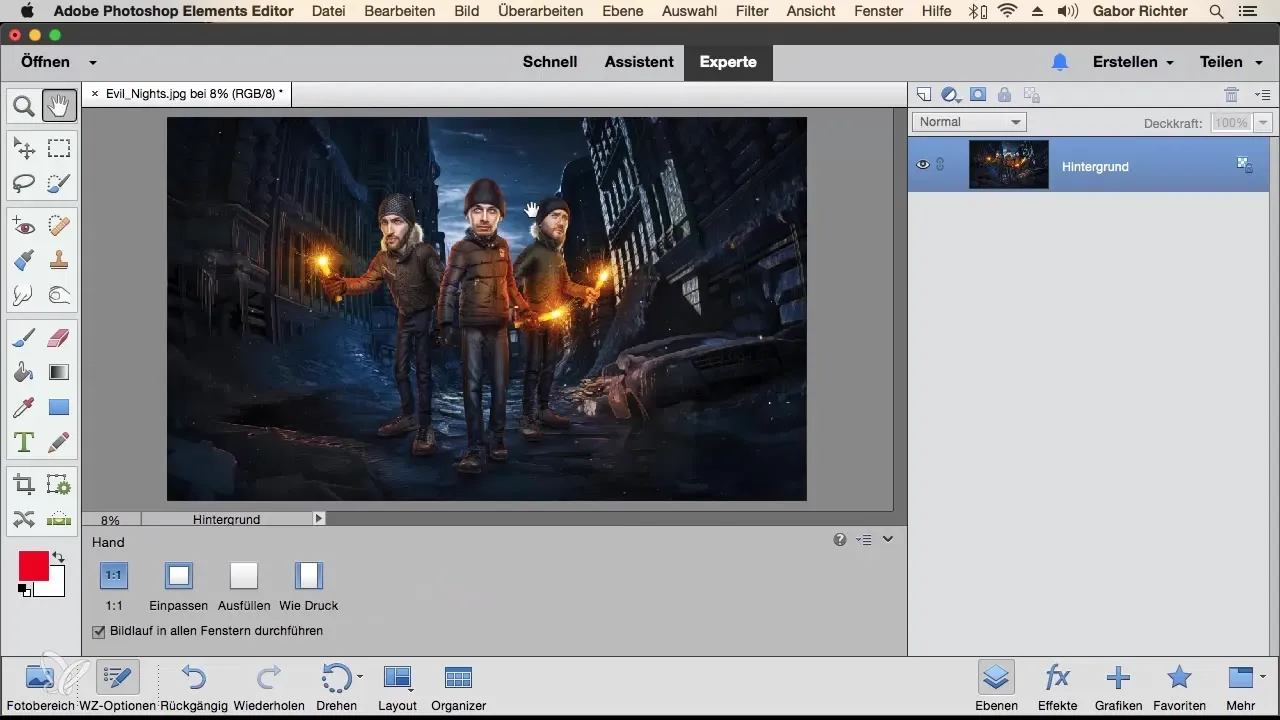The image size is (1280, 720).
Task: Select the Clone Stamp tool
Action: (x=59, y=261)
